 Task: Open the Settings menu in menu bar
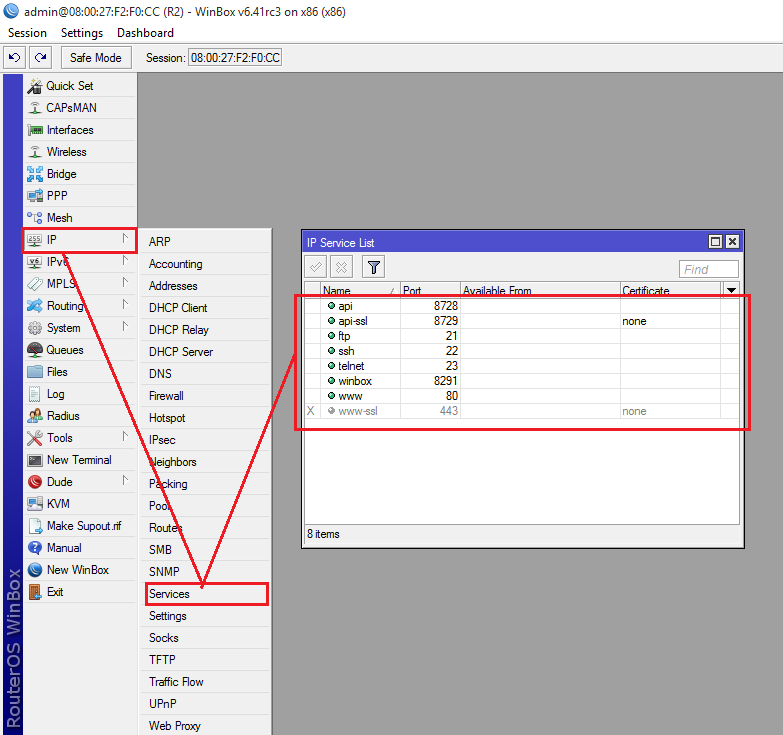[82, 33]
